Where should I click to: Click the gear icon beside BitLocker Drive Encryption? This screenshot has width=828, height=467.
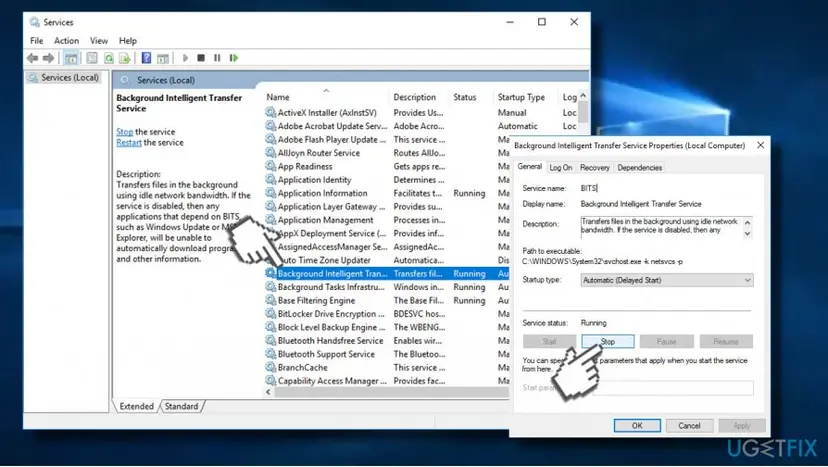coord(270,314)
